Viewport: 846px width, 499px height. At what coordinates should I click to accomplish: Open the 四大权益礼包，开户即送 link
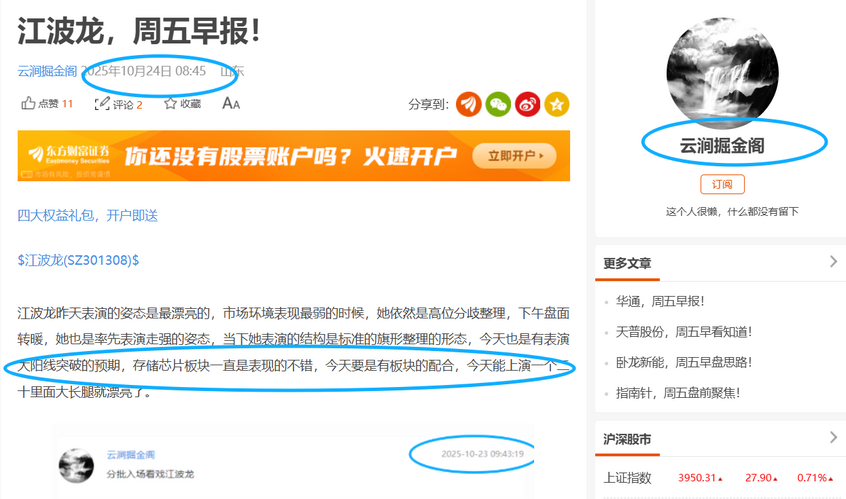pyautogui.click(x=87, y=216)
